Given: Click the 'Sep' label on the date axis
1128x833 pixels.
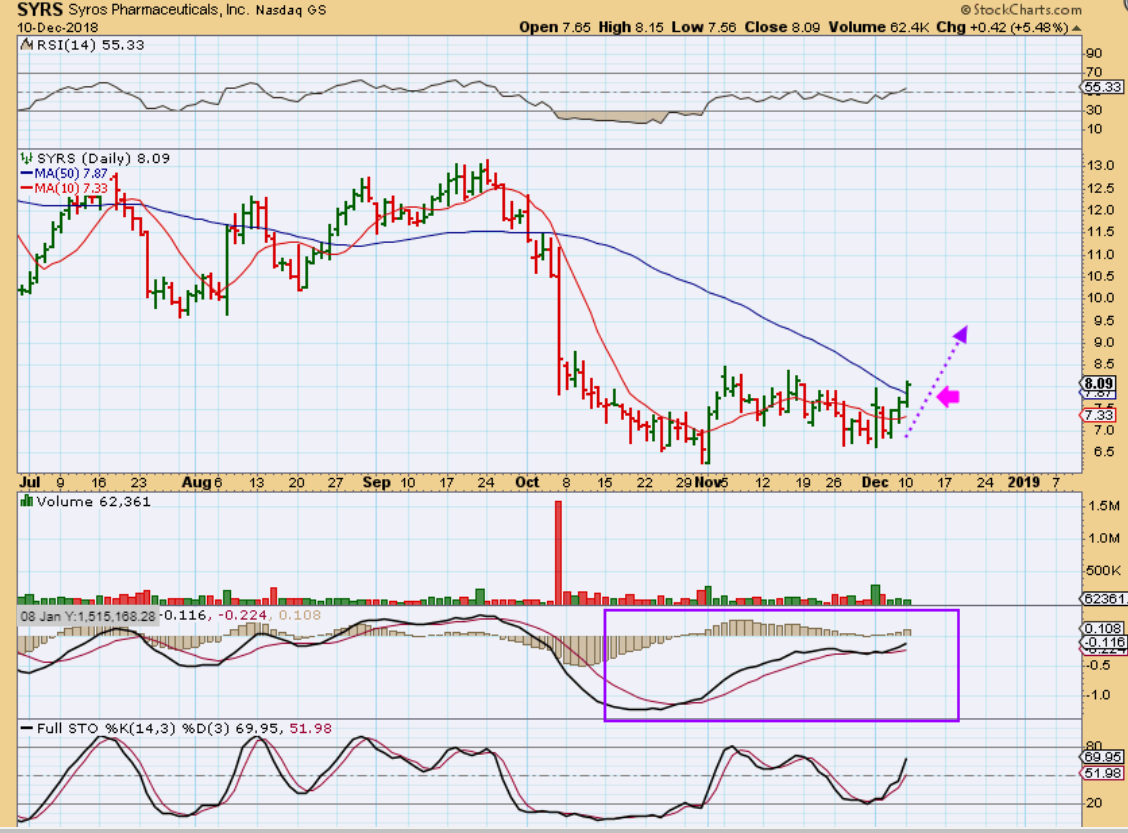Looking at the screenshot, I should tap(376, 482).
